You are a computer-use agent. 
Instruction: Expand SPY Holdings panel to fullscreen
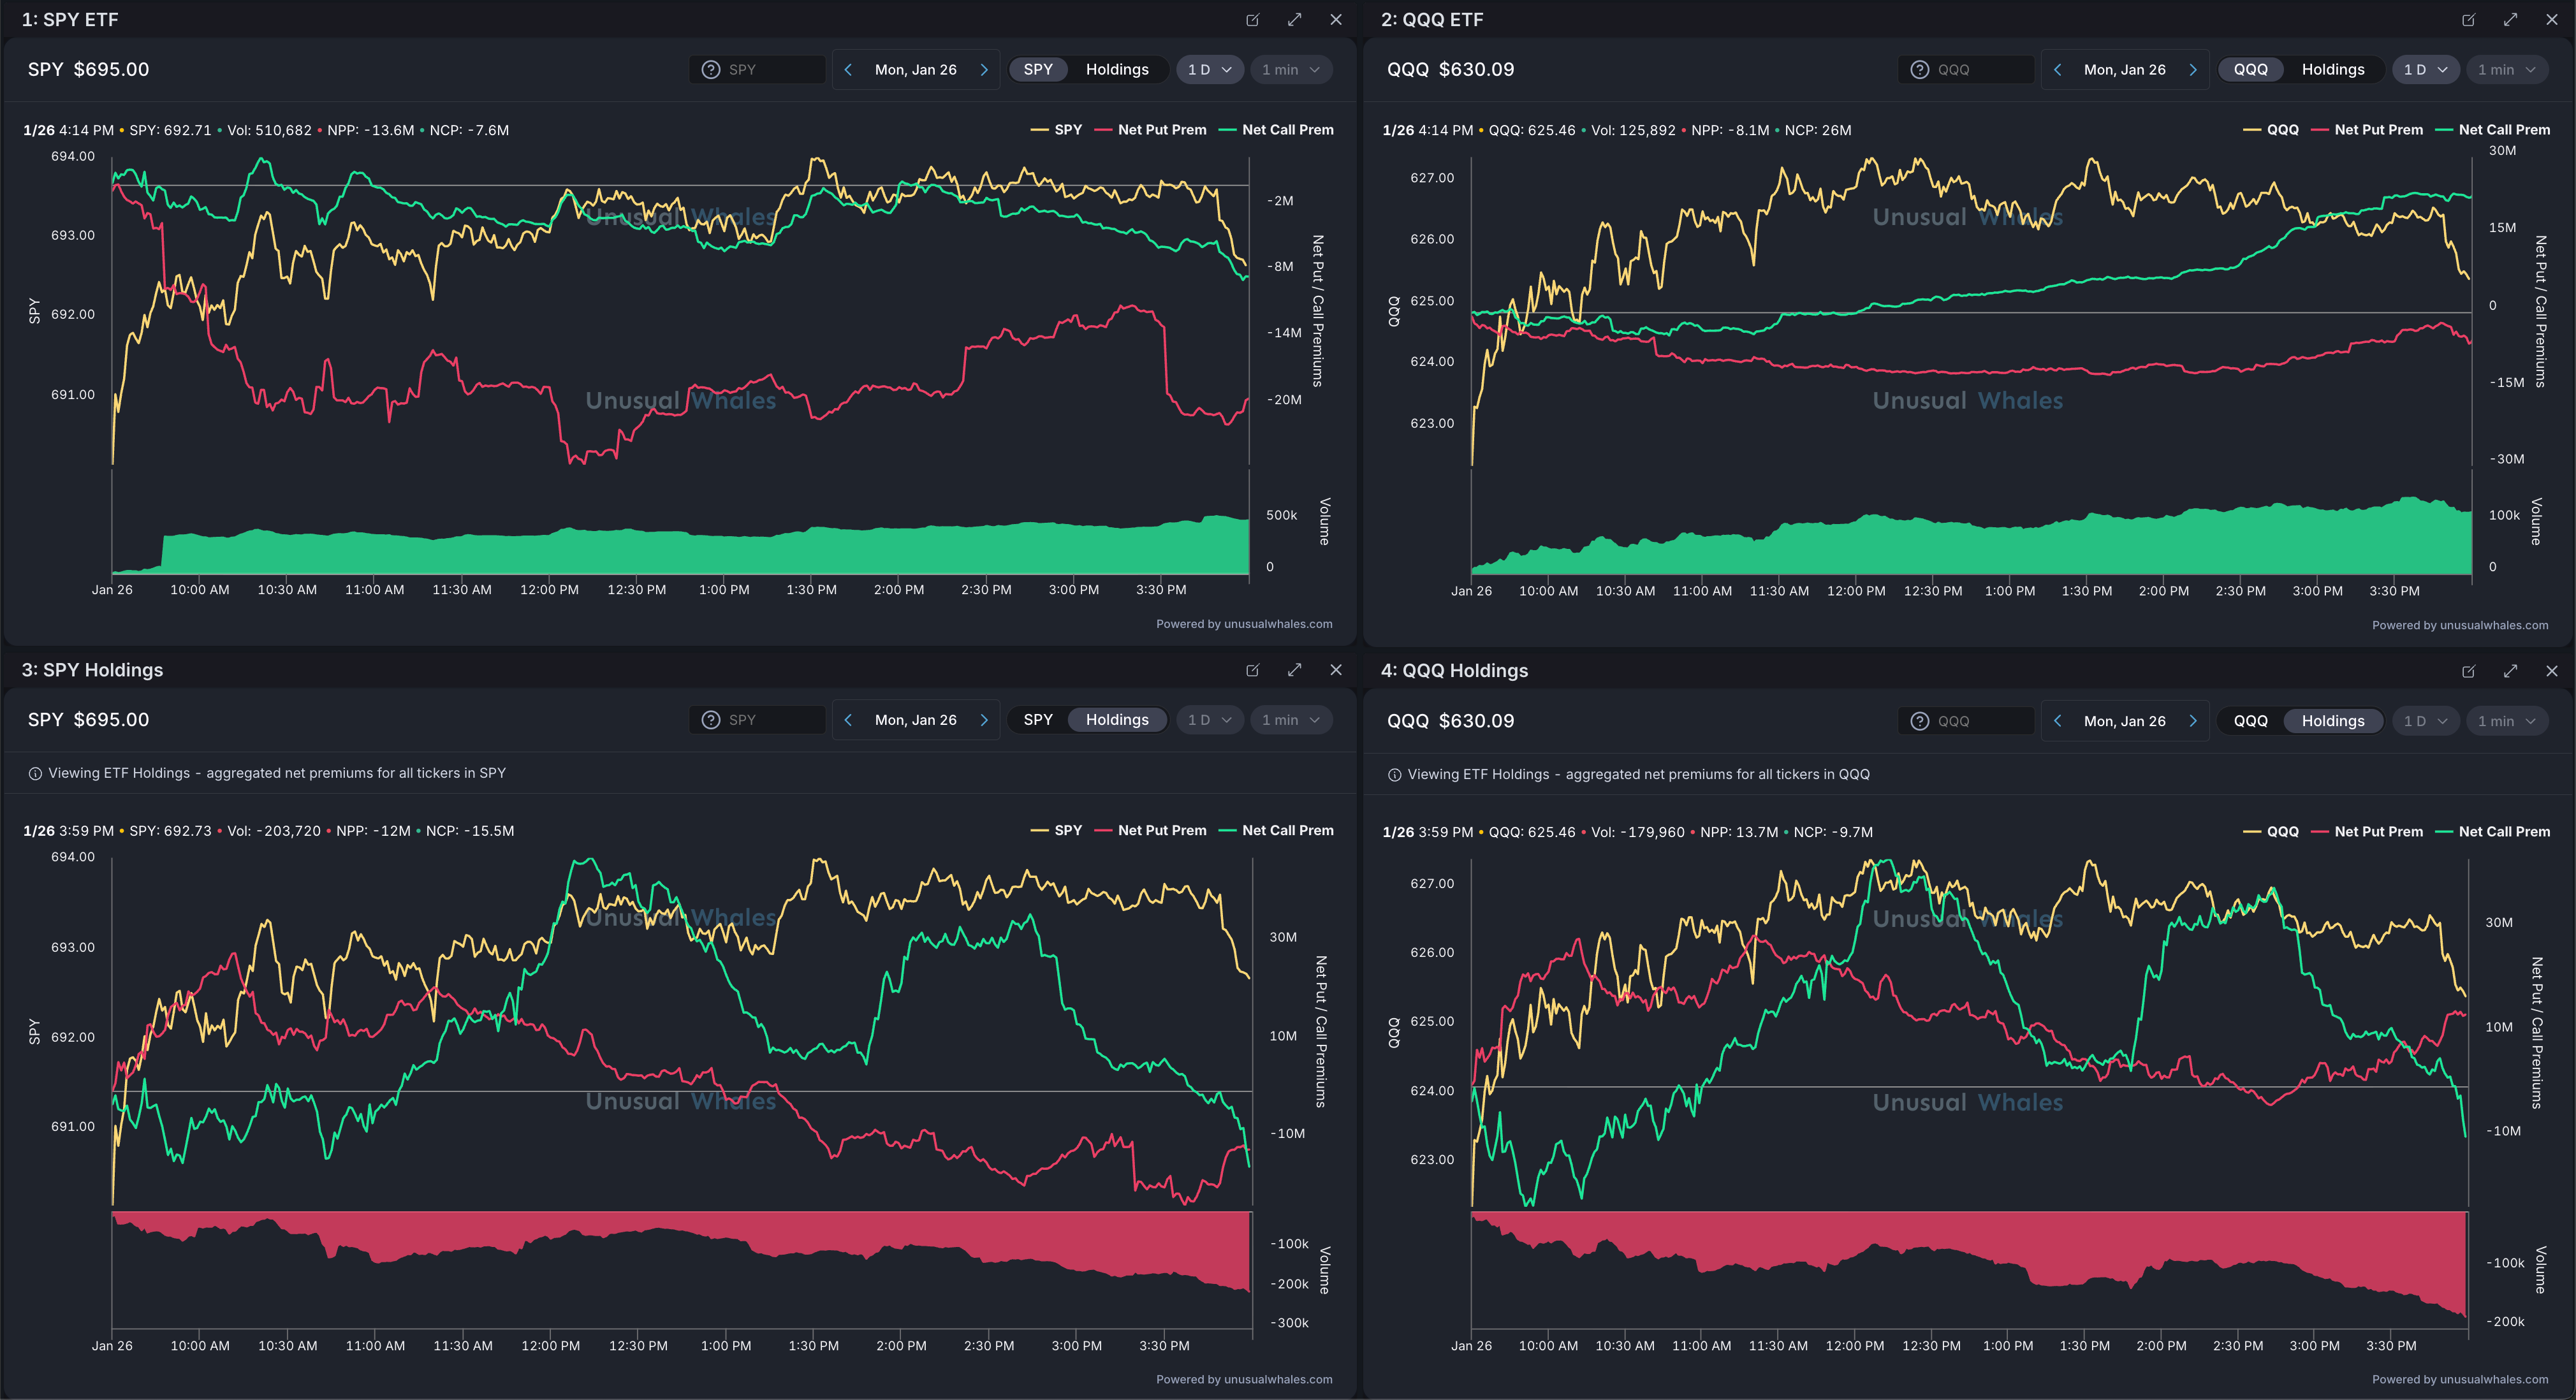click(1294, 670)
